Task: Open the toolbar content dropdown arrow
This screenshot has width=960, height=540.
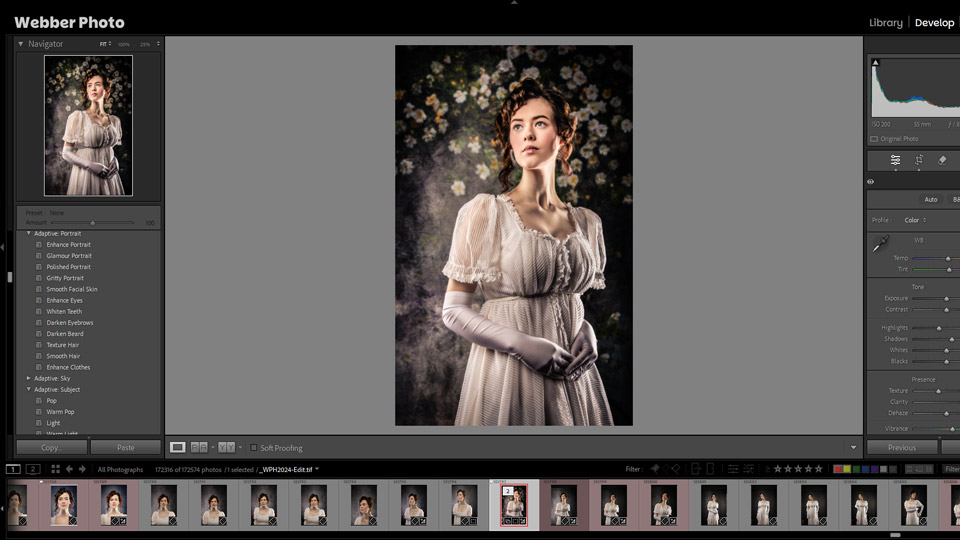Action: point(853,448)
